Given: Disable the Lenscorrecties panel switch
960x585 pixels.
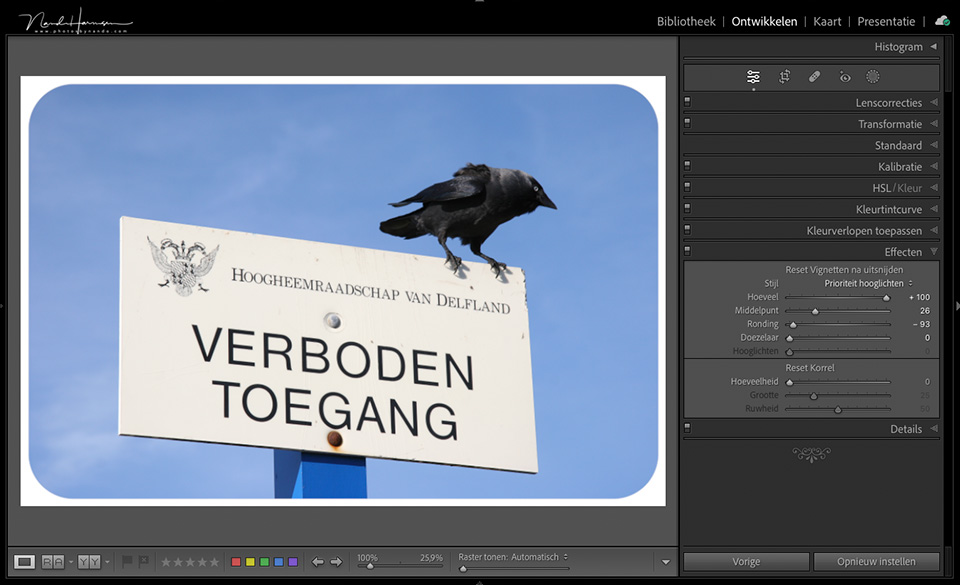Looking at the screenshot, I should pos(687,102).
